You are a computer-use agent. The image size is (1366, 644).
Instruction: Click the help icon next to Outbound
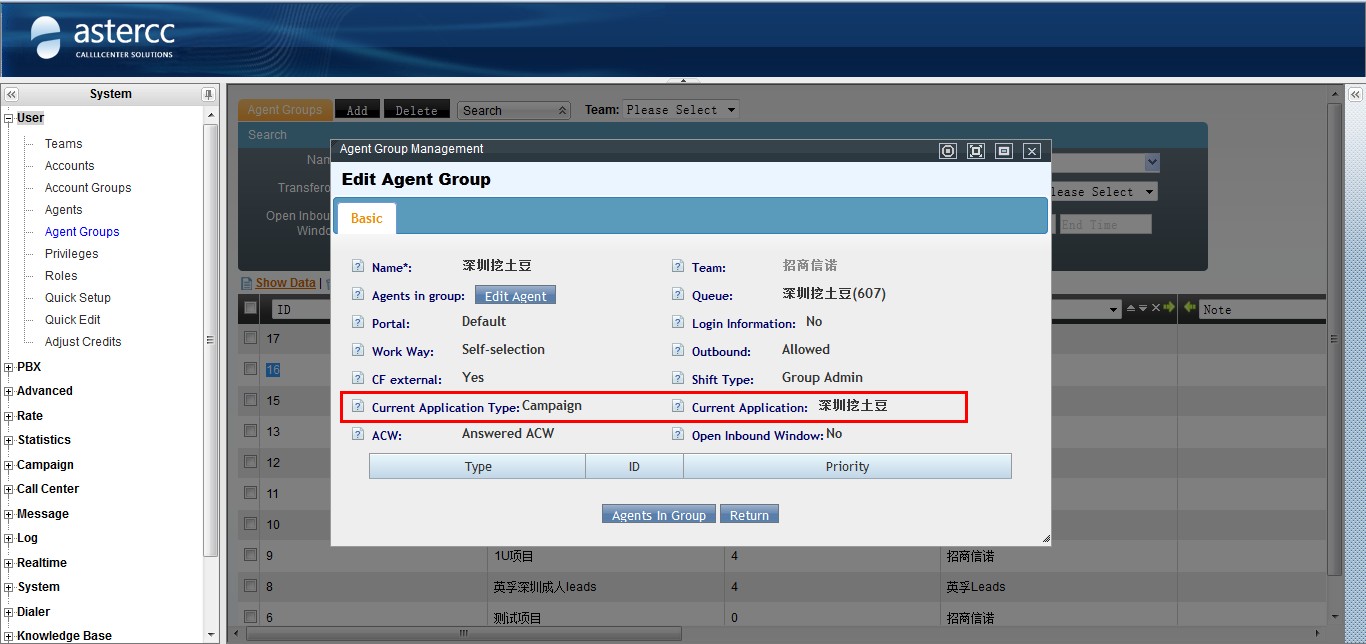click(x=678, y=351)
